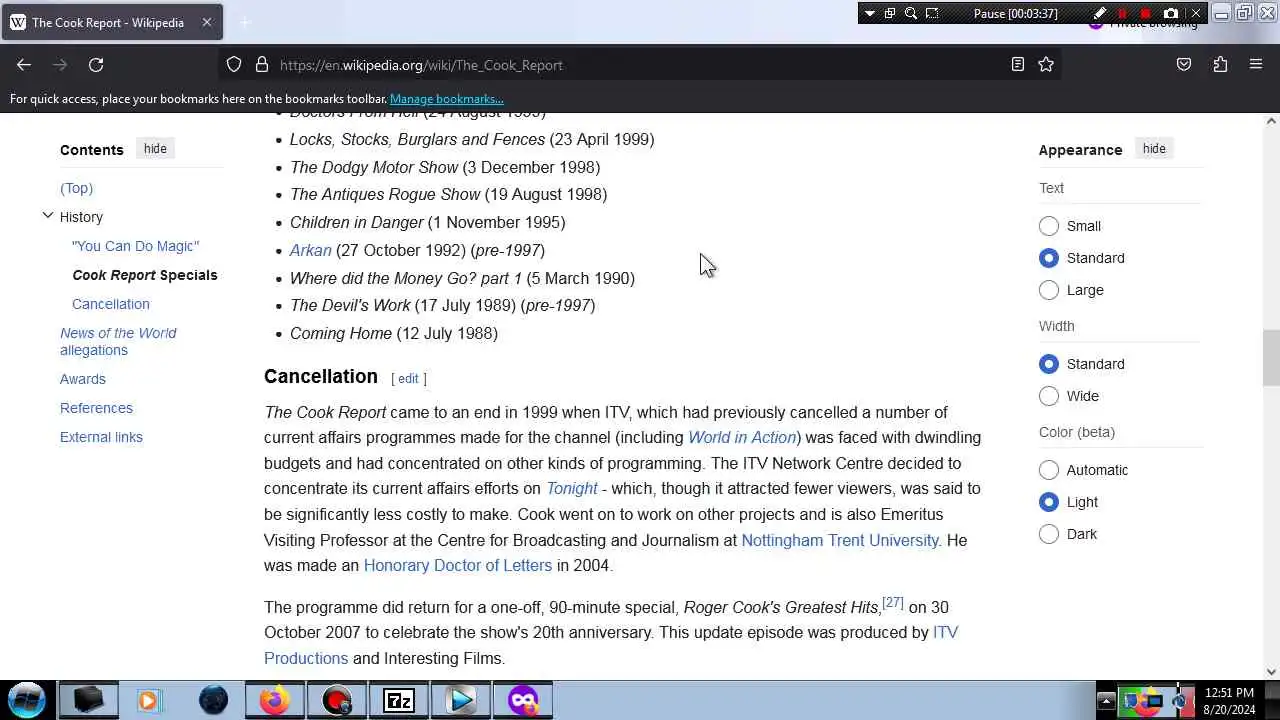Open a new browser tab
This screenshot has height=720, width=1280.
(245, 22)
